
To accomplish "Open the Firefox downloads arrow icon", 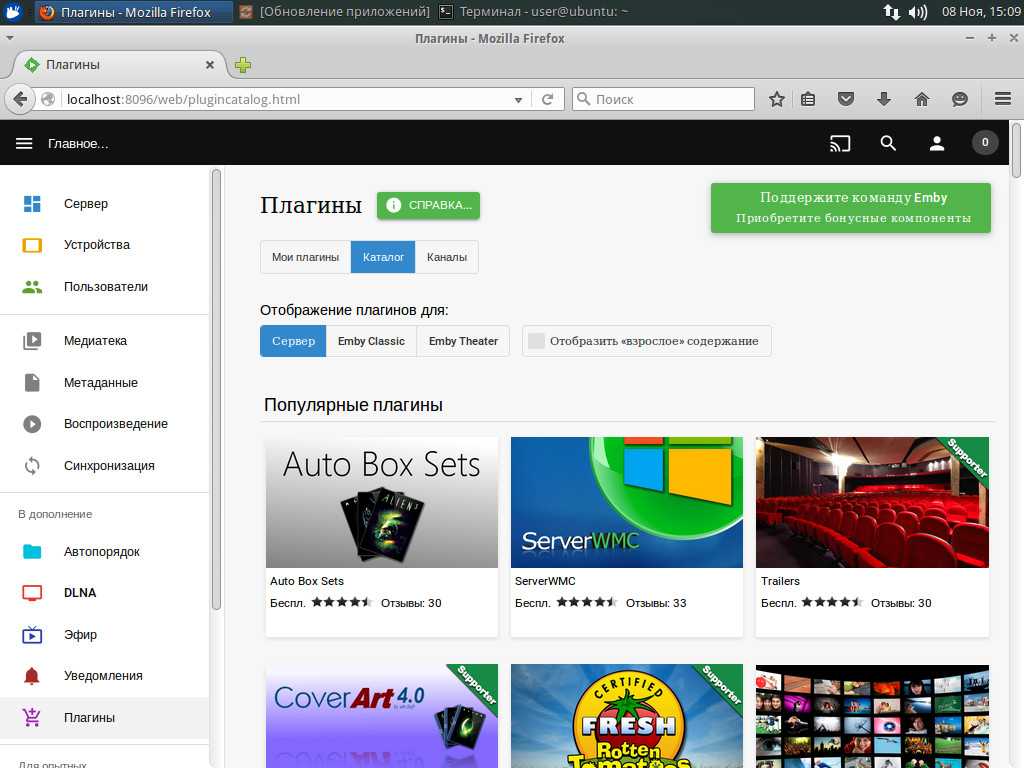I will [x=884, y=99].
